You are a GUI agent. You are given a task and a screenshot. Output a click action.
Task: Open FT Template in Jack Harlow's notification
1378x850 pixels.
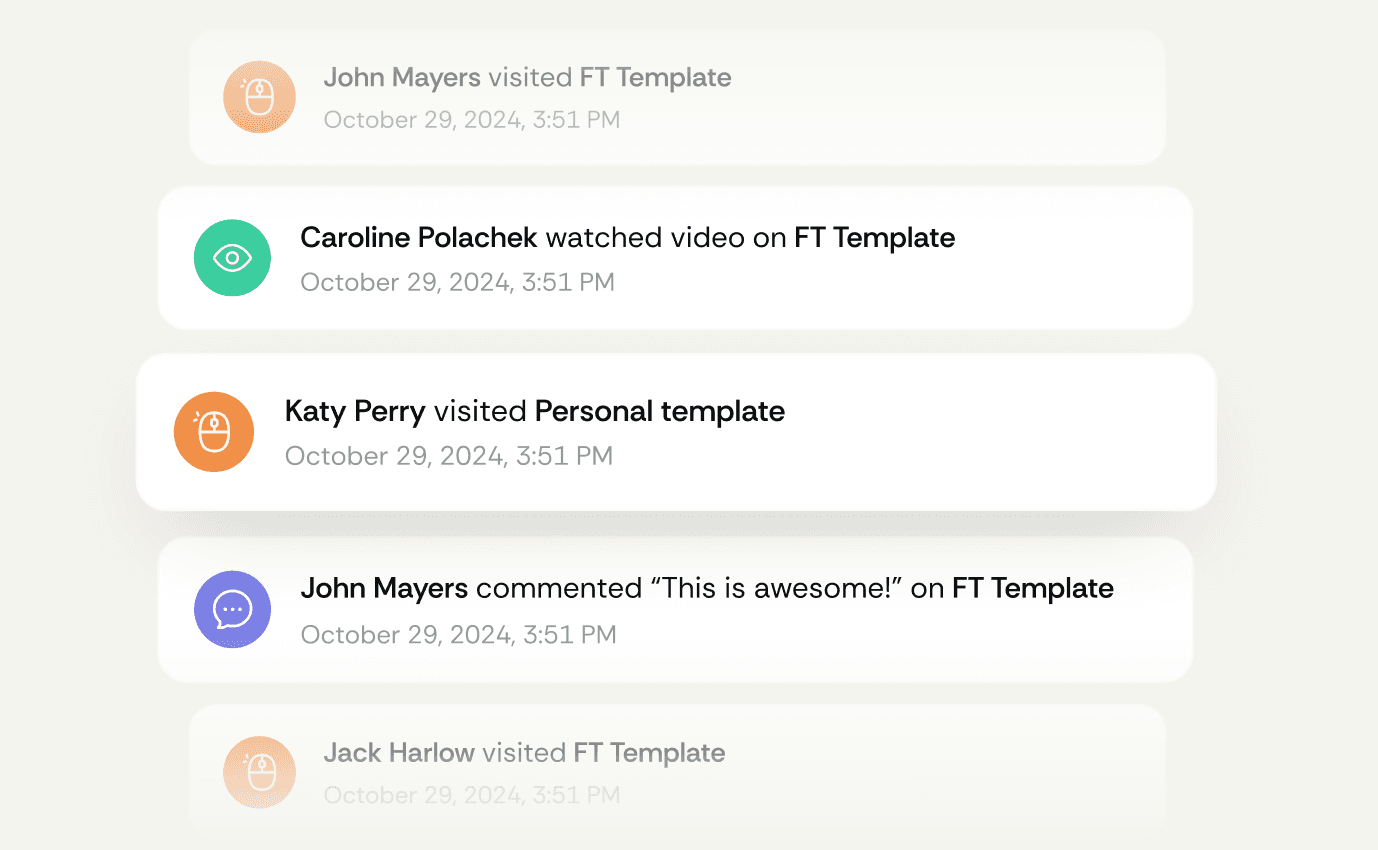pos(649,753)
